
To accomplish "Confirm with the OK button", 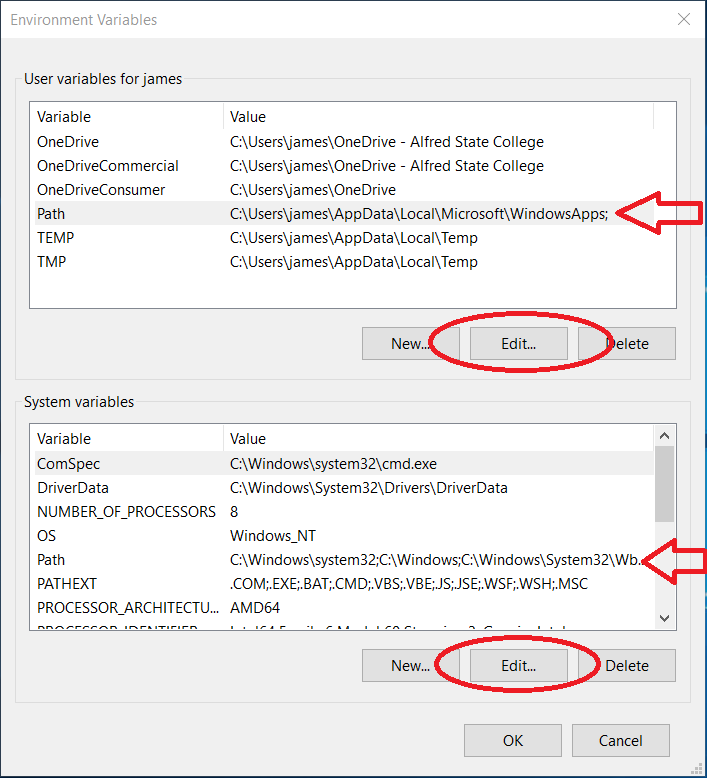I will coord(513,740).
